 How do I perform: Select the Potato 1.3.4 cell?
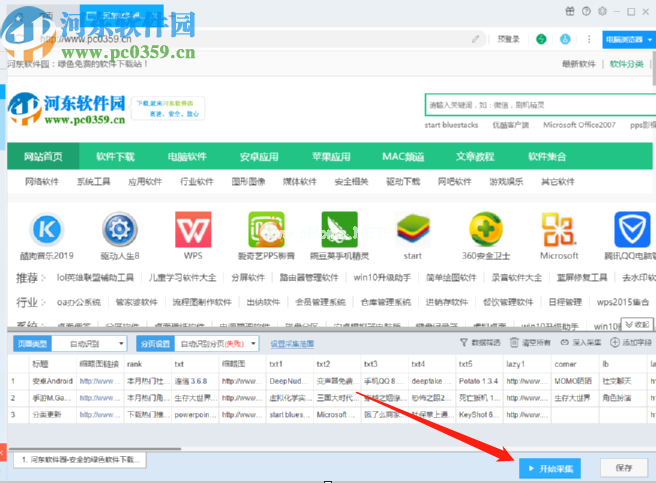click(479, 381)
